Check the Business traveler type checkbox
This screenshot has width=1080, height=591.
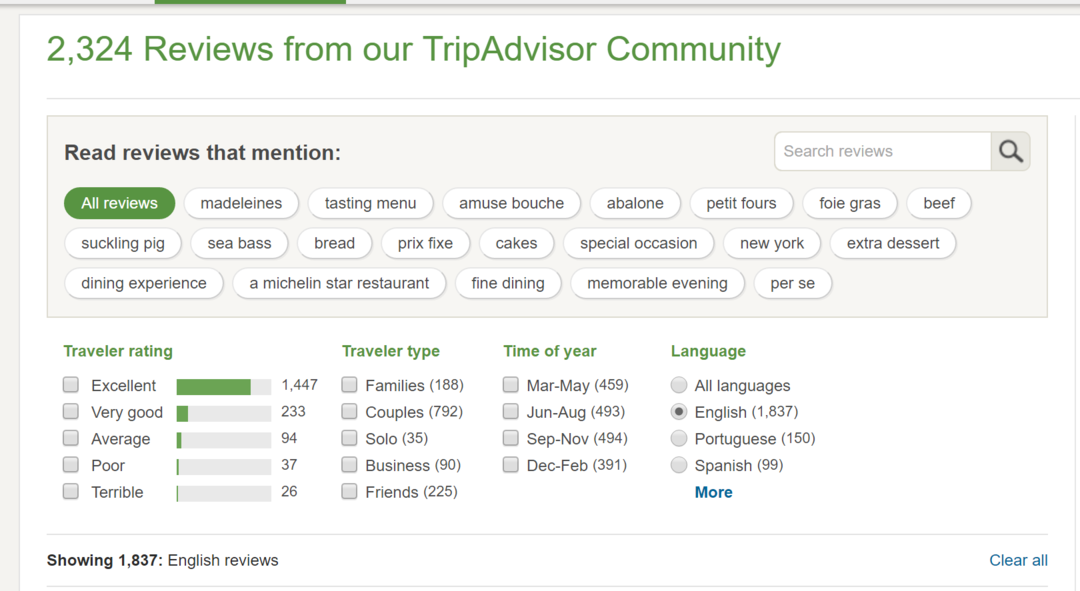click(349, 464)
